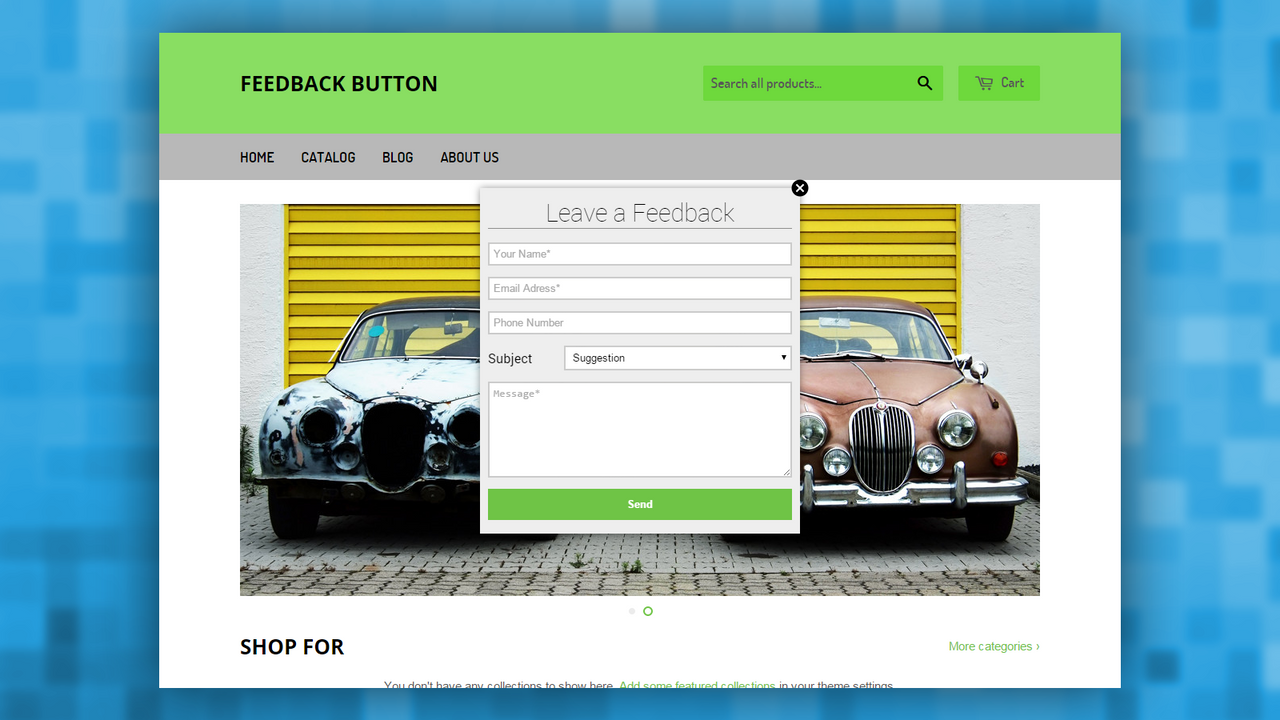Send the feedback form

click(640, 504)
